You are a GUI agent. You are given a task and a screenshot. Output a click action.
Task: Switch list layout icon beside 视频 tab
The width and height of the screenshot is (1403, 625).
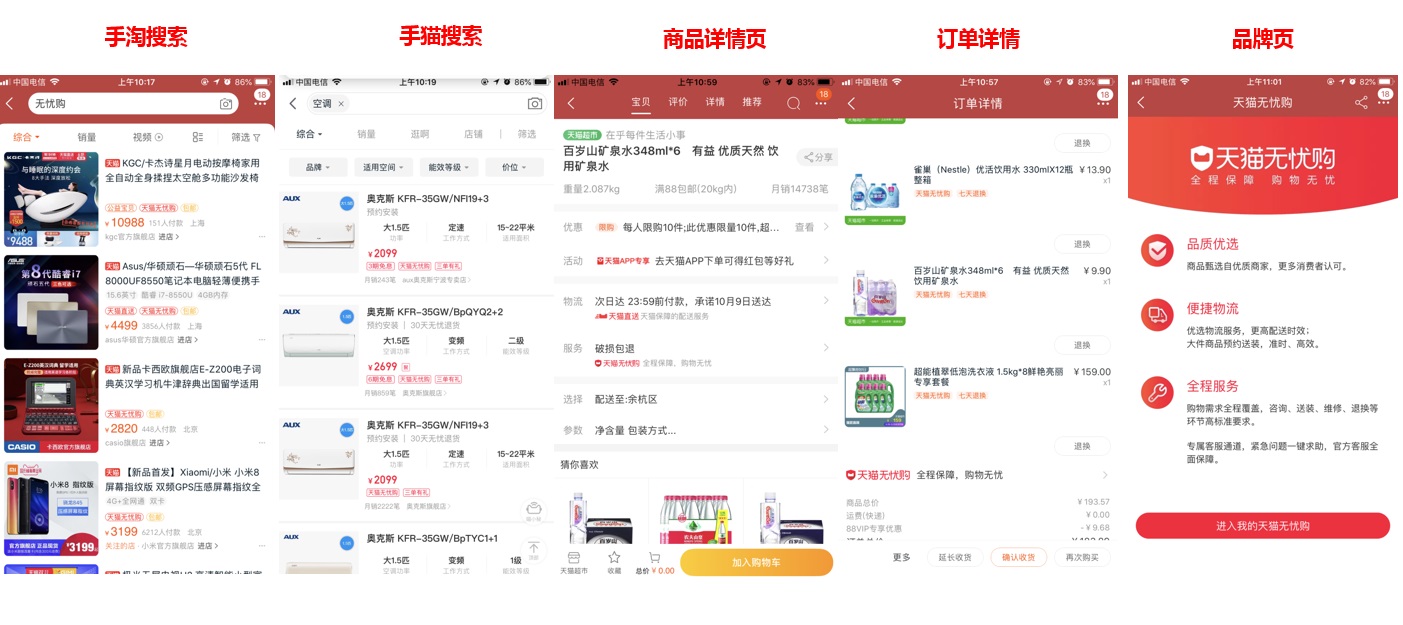tap(197, 137)
